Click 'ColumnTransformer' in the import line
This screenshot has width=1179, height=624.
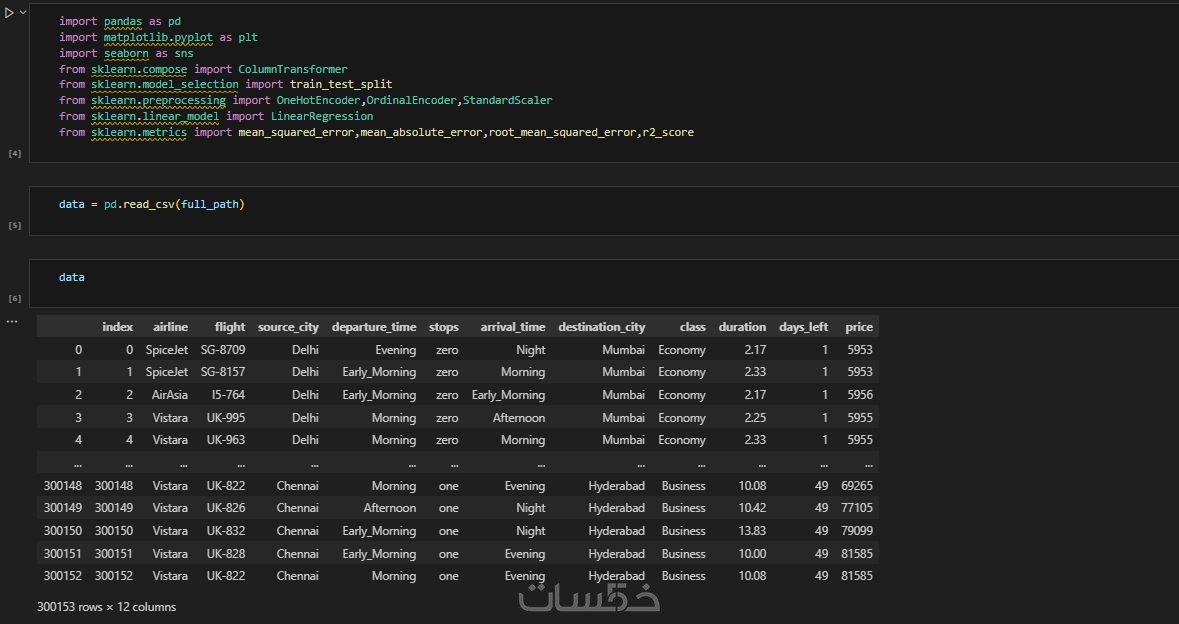coord(292,69)
